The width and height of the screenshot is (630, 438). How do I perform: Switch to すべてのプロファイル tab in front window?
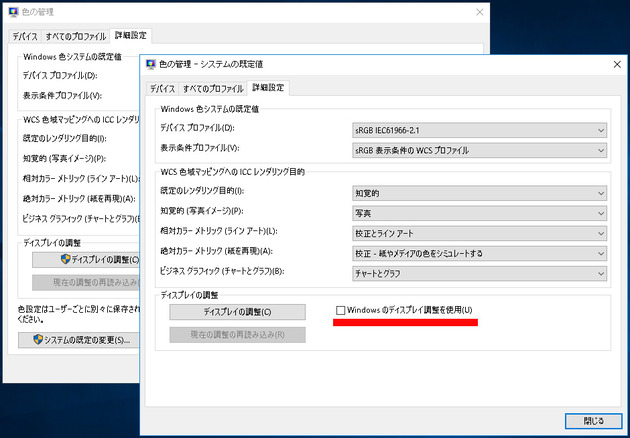pos(213,89)
